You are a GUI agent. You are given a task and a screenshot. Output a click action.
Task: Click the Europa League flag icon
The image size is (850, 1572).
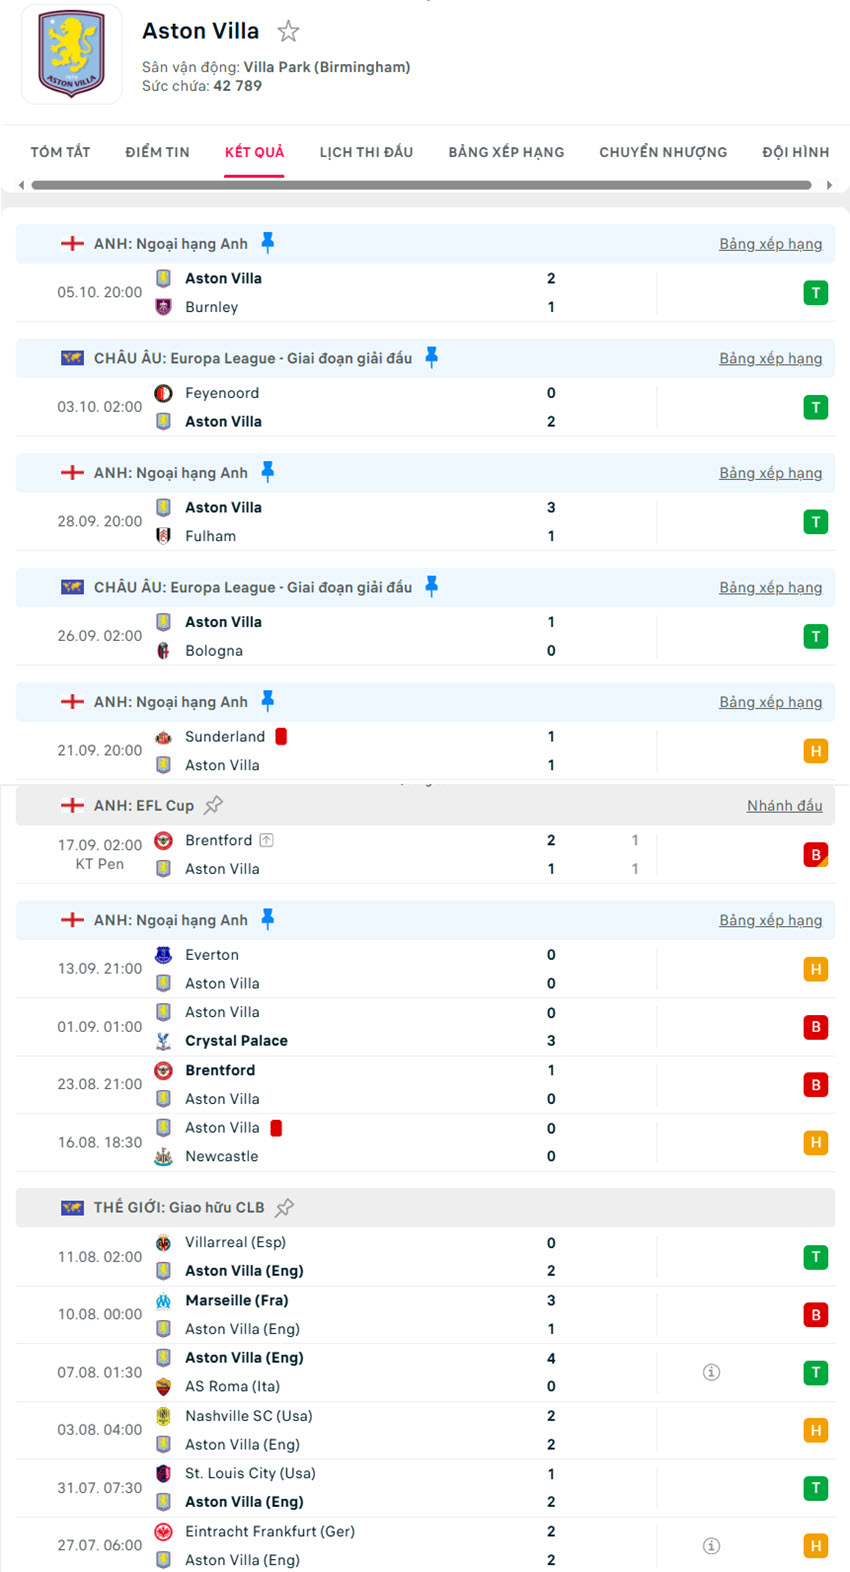[72, 357]
